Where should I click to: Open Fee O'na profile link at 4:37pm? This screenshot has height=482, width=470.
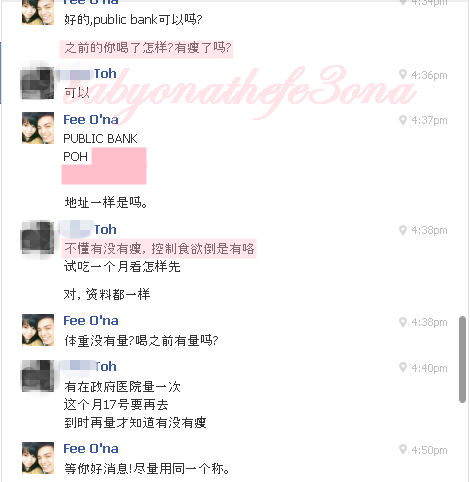91,119
